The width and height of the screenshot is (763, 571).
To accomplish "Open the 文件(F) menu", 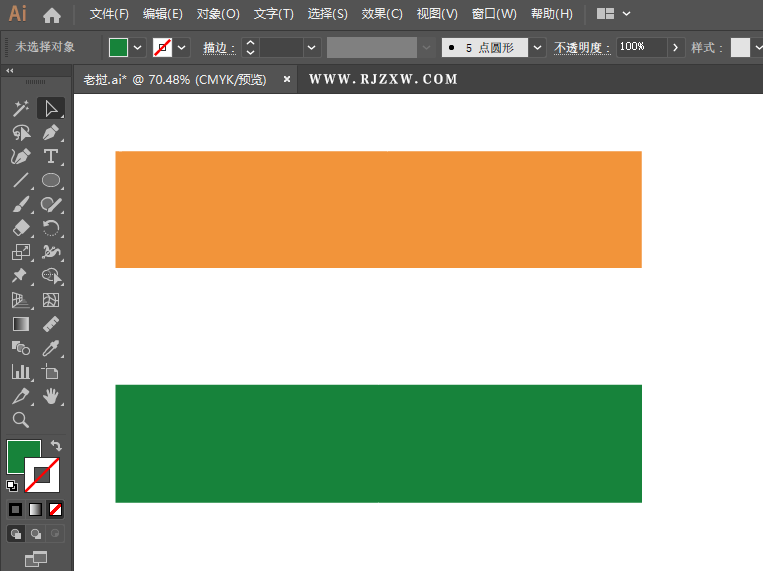I will (109, 14).
